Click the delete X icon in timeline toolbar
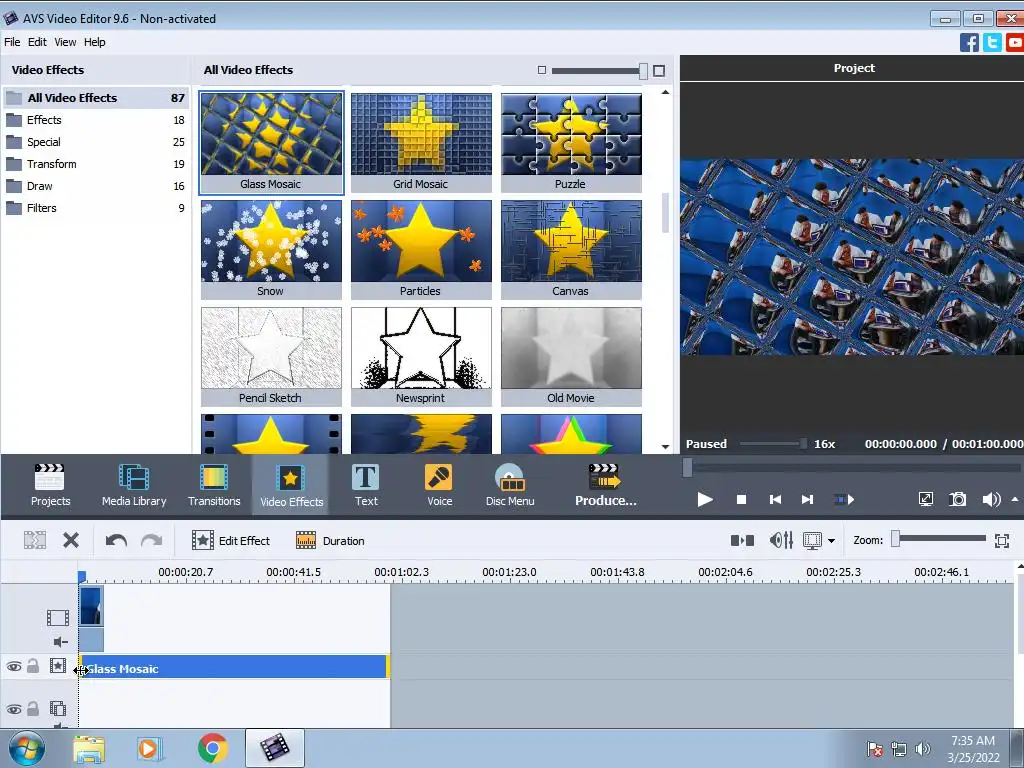The image size is (1024, 768). tap(71, 540)
